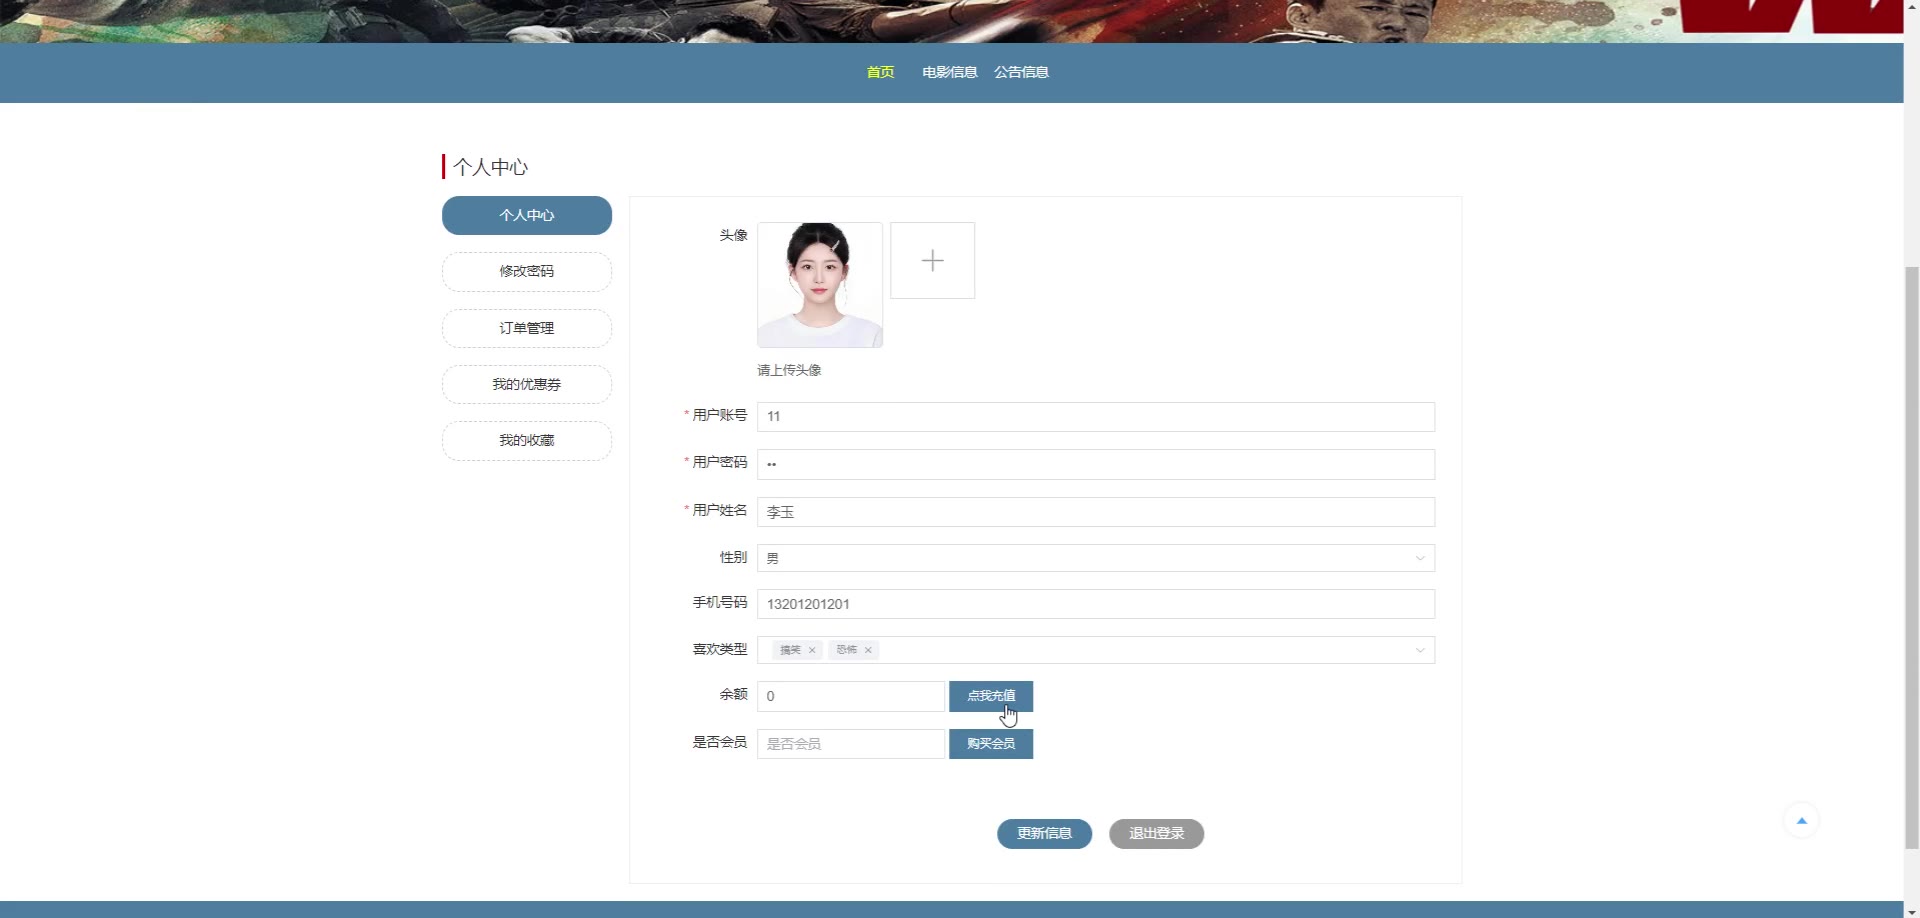Click the uploaded avatar photo thumbnail
The width and height of the screenshot is (1920, 918).
[x=820, y=285]
